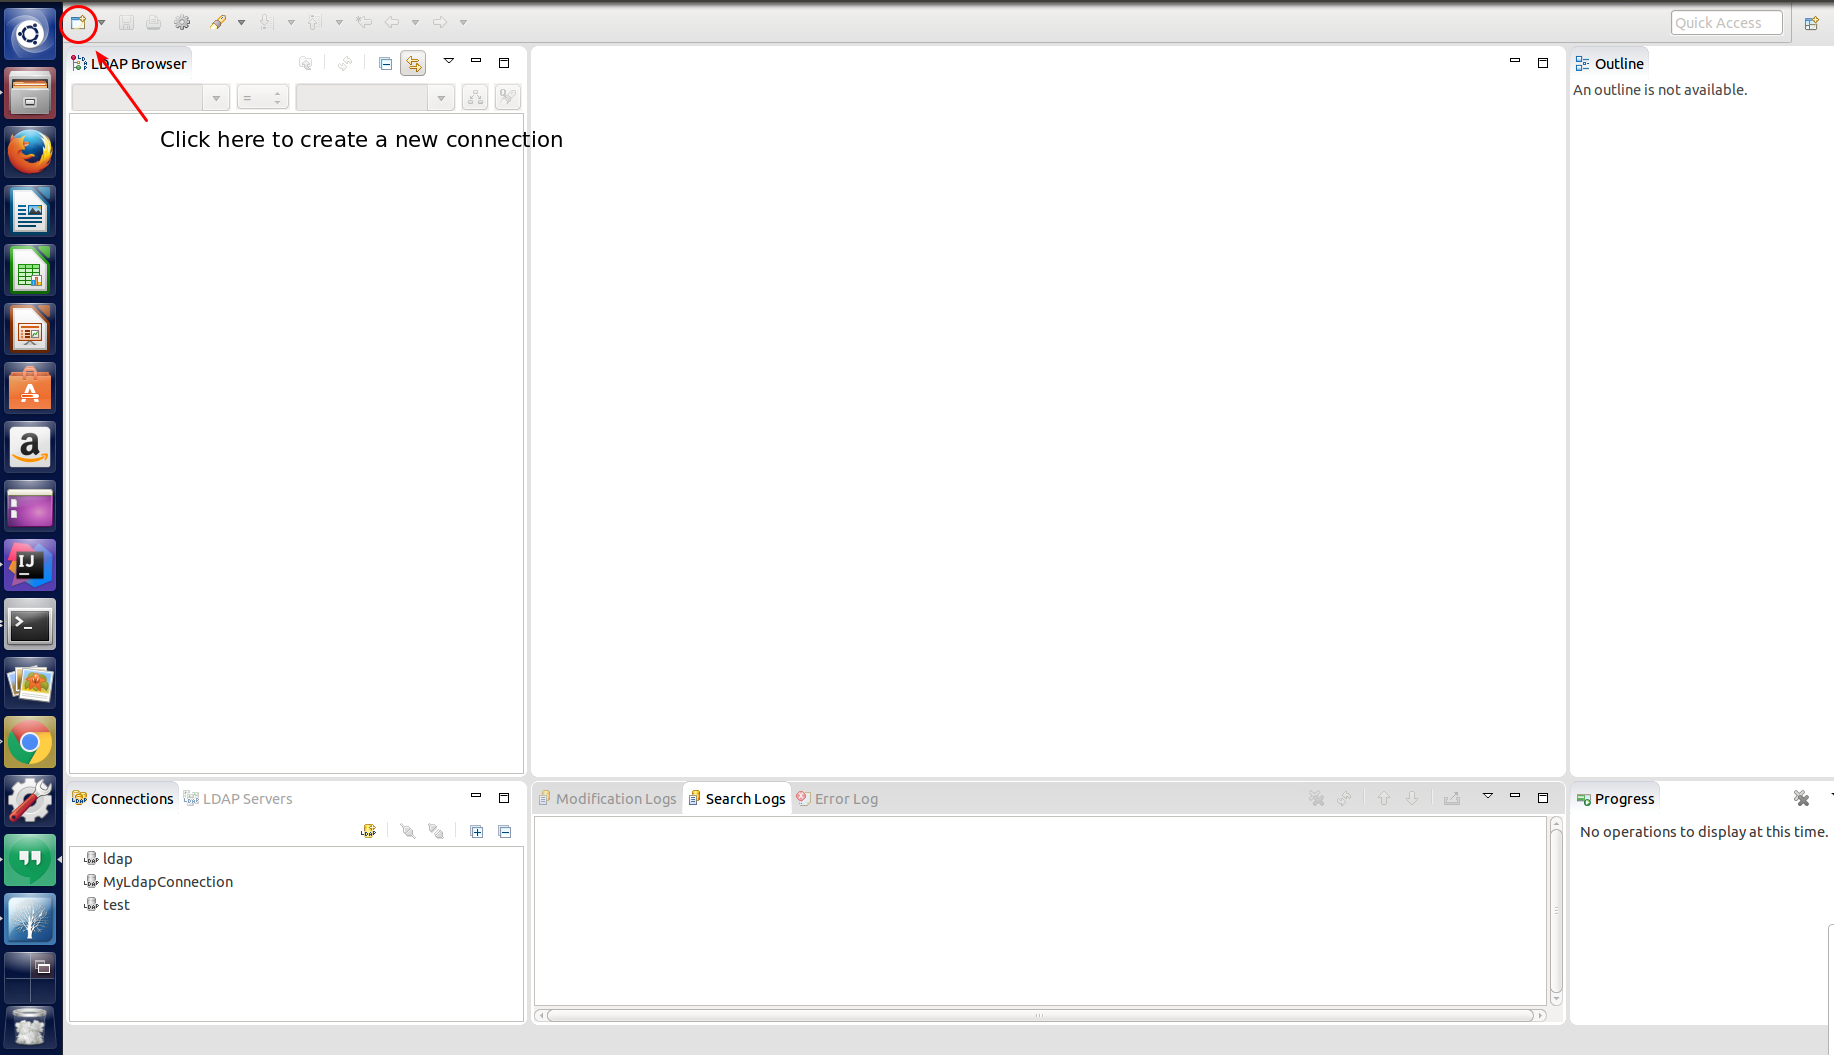This screenshot has height=1055, width=1834.
Task: Click the Last Edit Location icon
Action: click(364, 22)
